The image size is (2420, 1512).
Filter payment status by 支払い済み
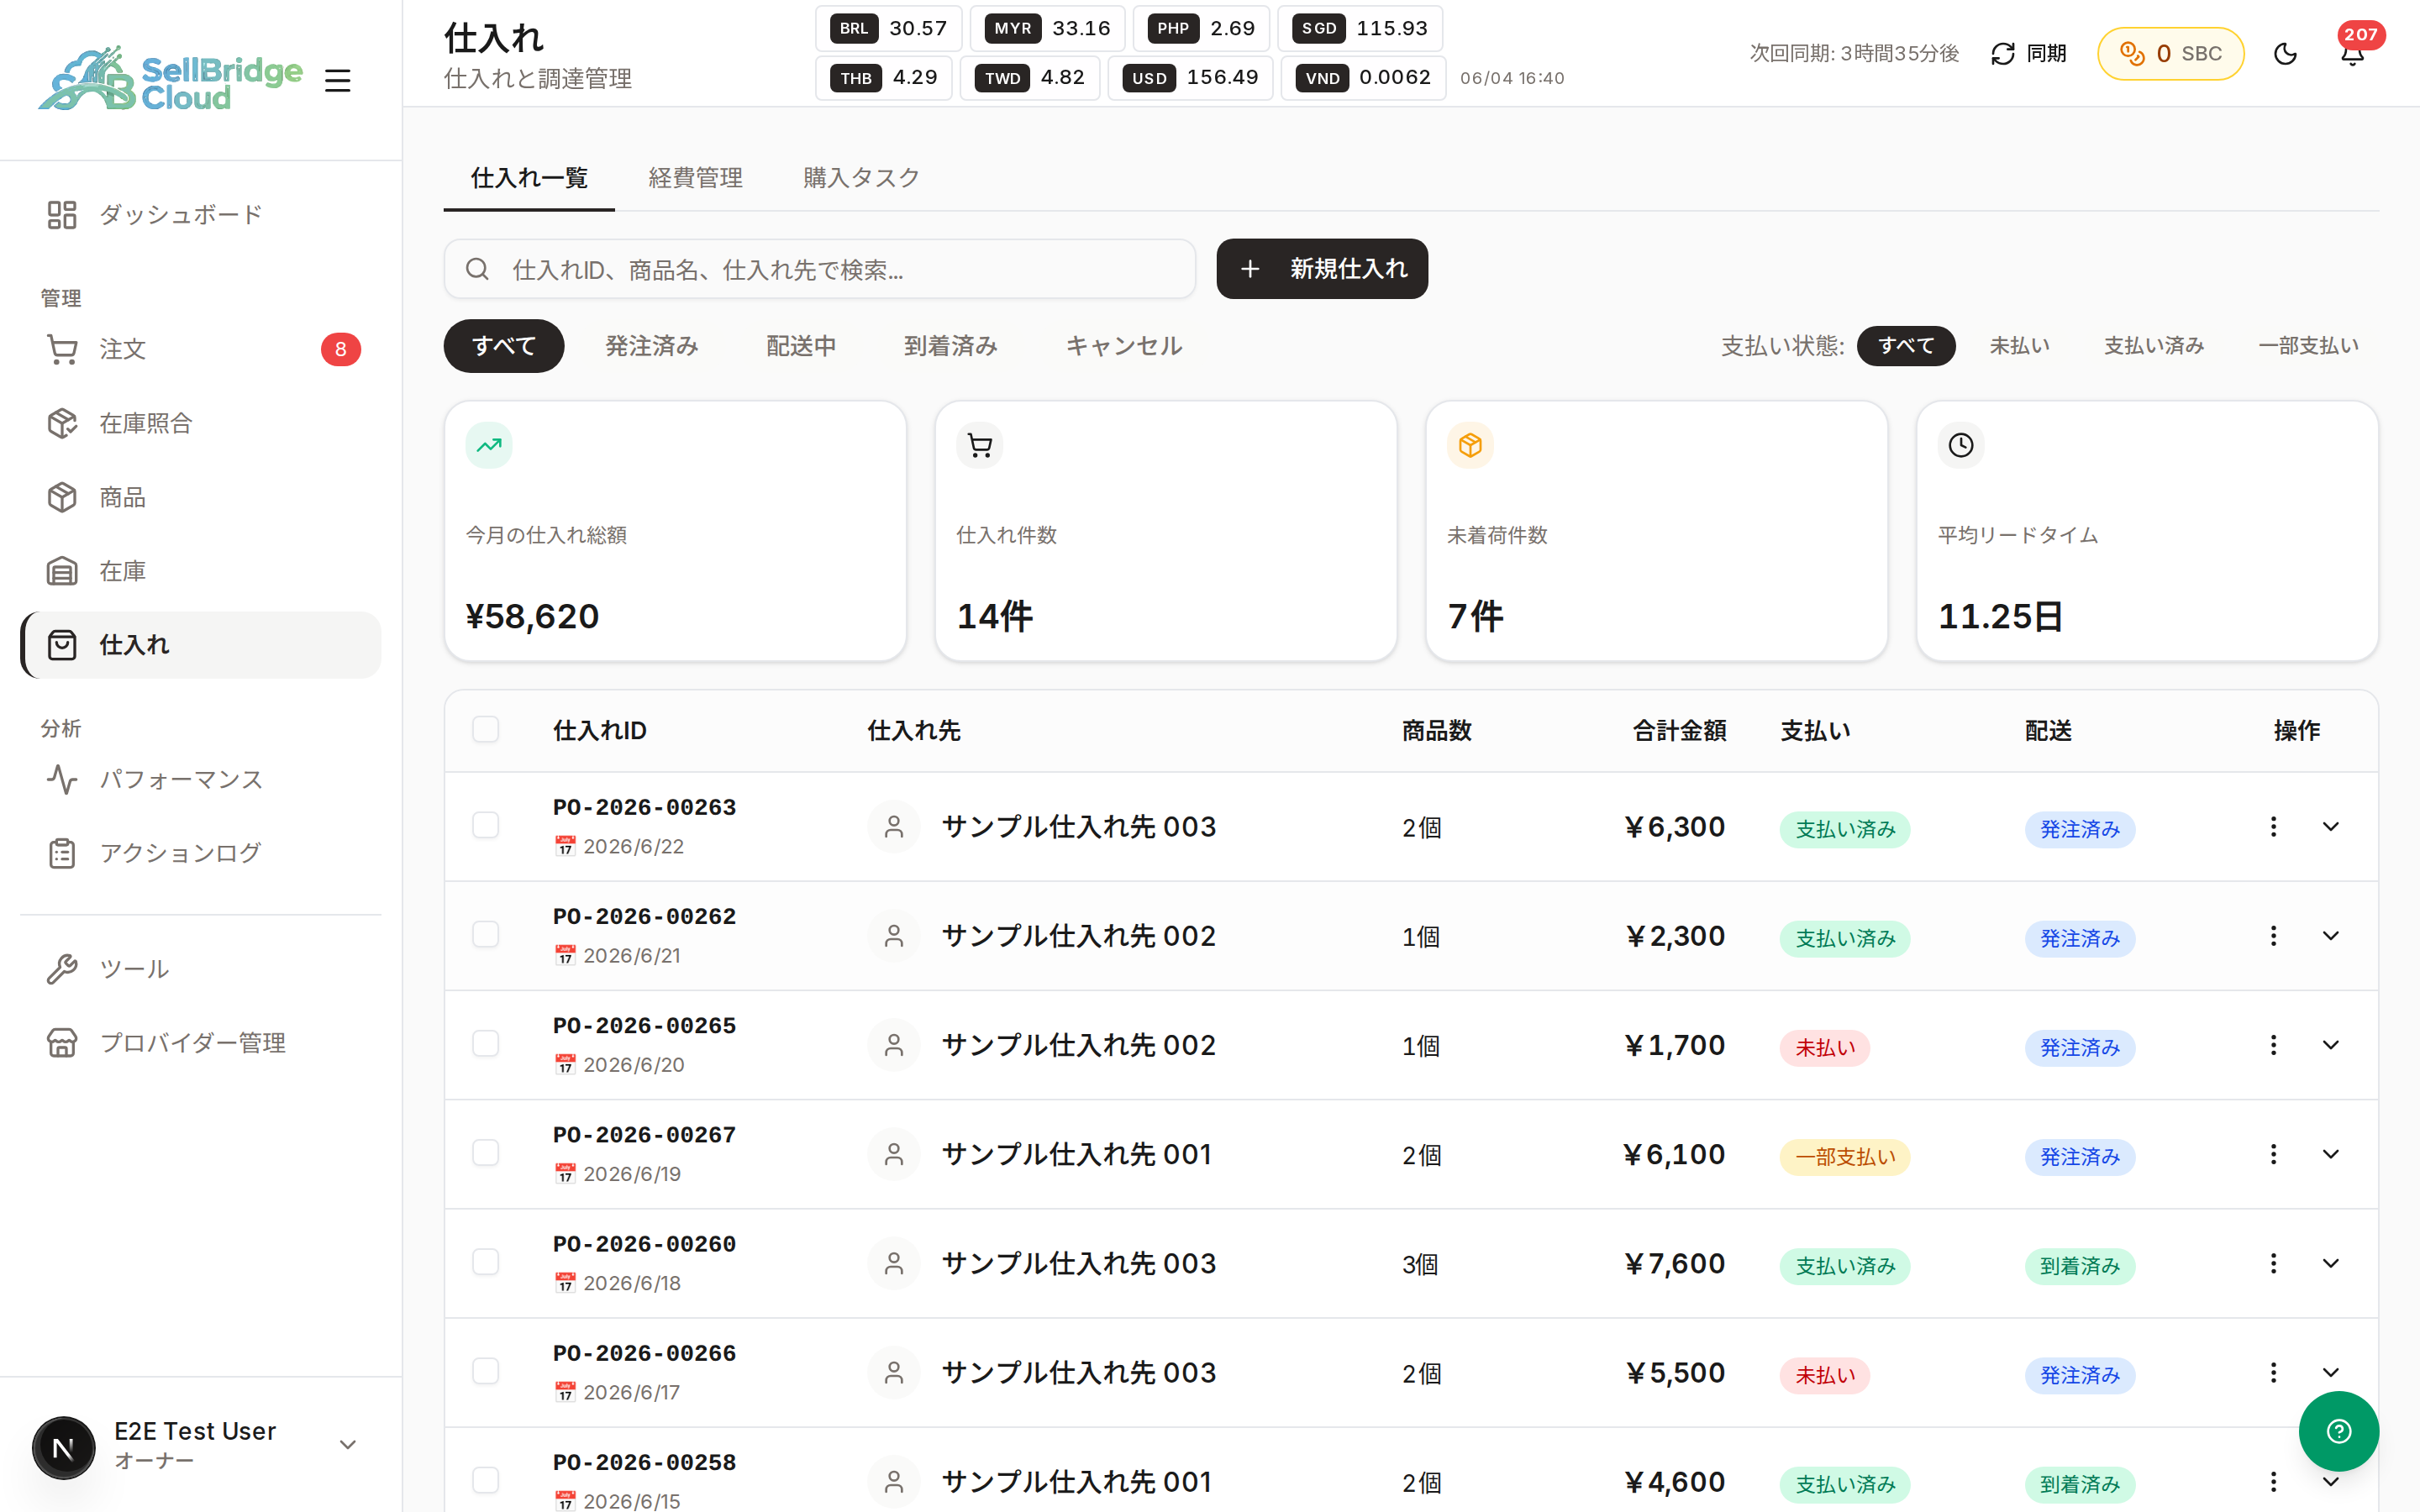[x=2154, y=346]
